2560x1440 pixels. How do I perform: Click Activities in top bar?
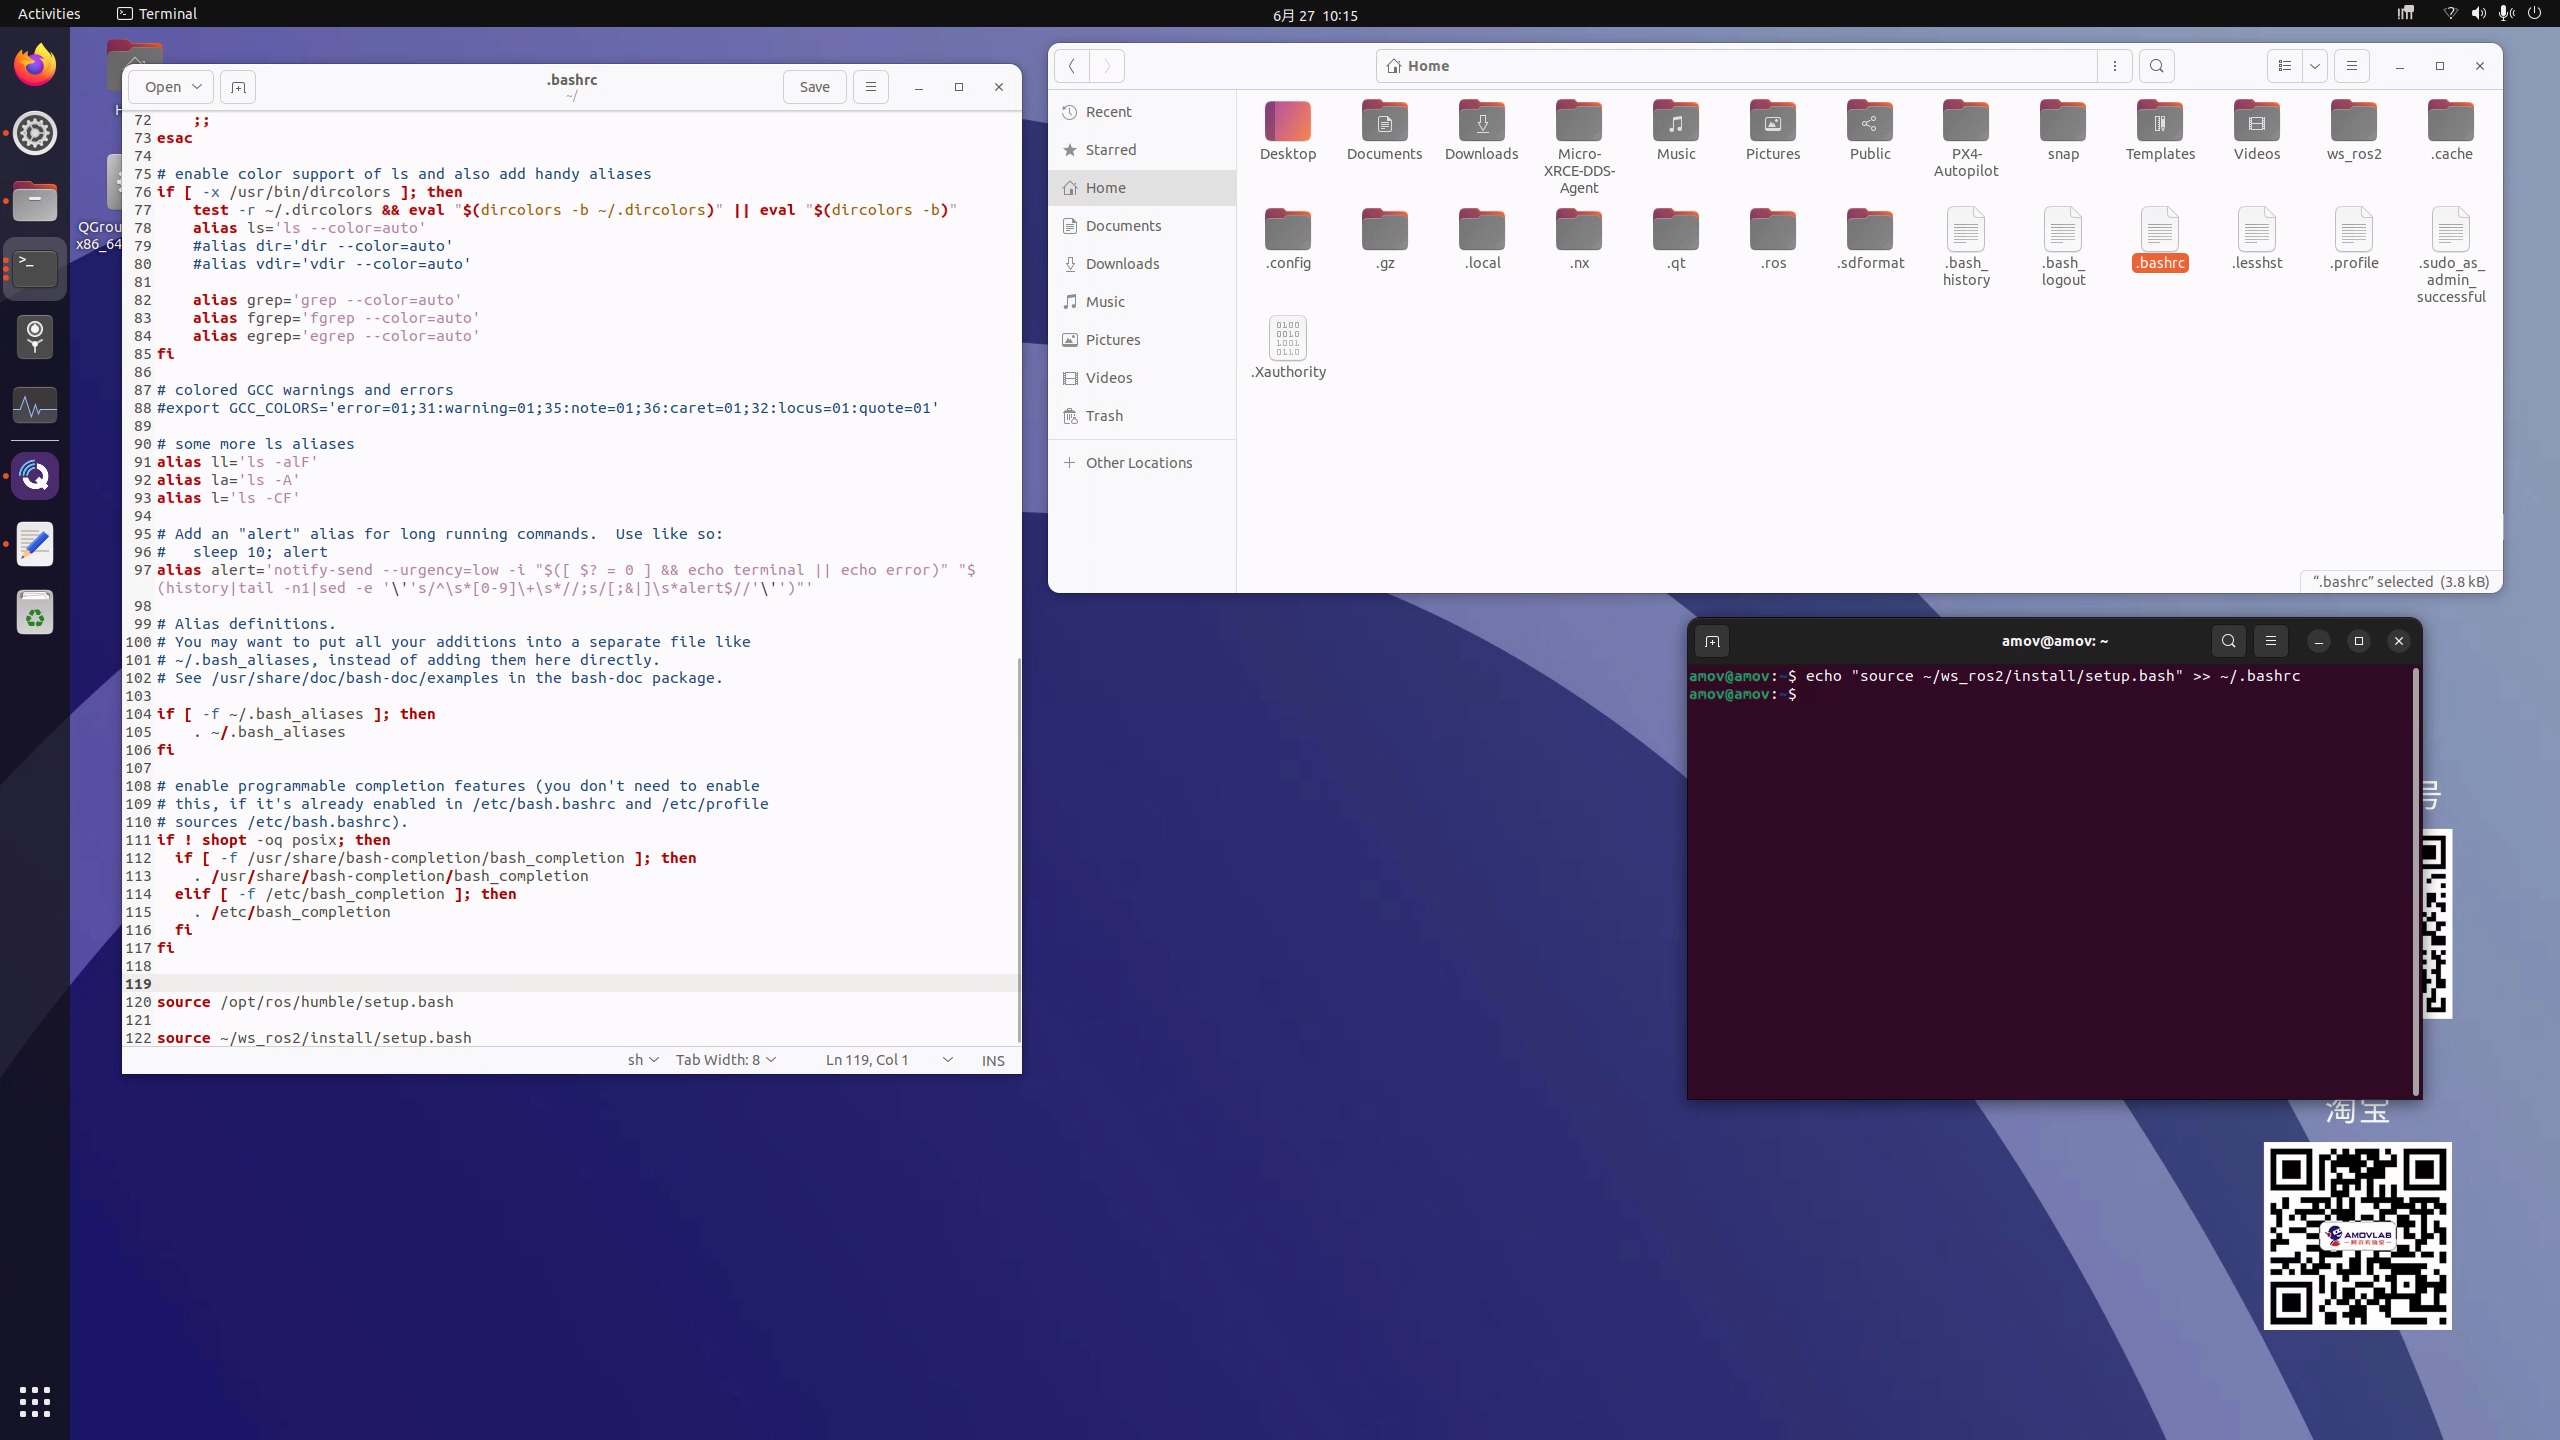(49, 14)
